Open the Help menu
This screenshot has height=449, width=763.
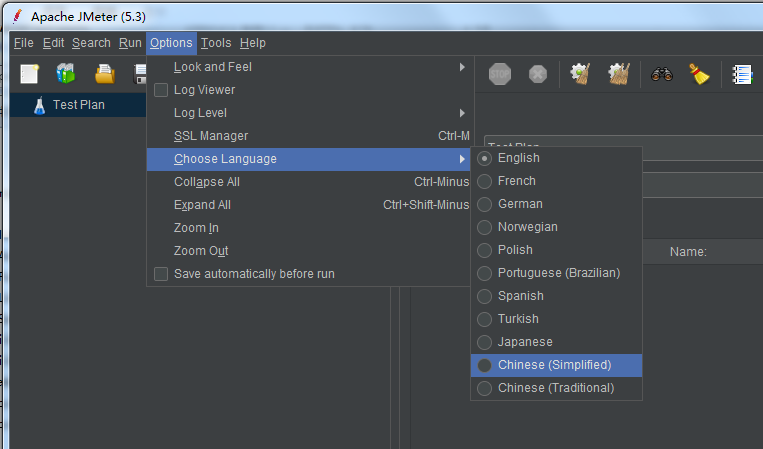pyautogui.click(x=253, y=43)
